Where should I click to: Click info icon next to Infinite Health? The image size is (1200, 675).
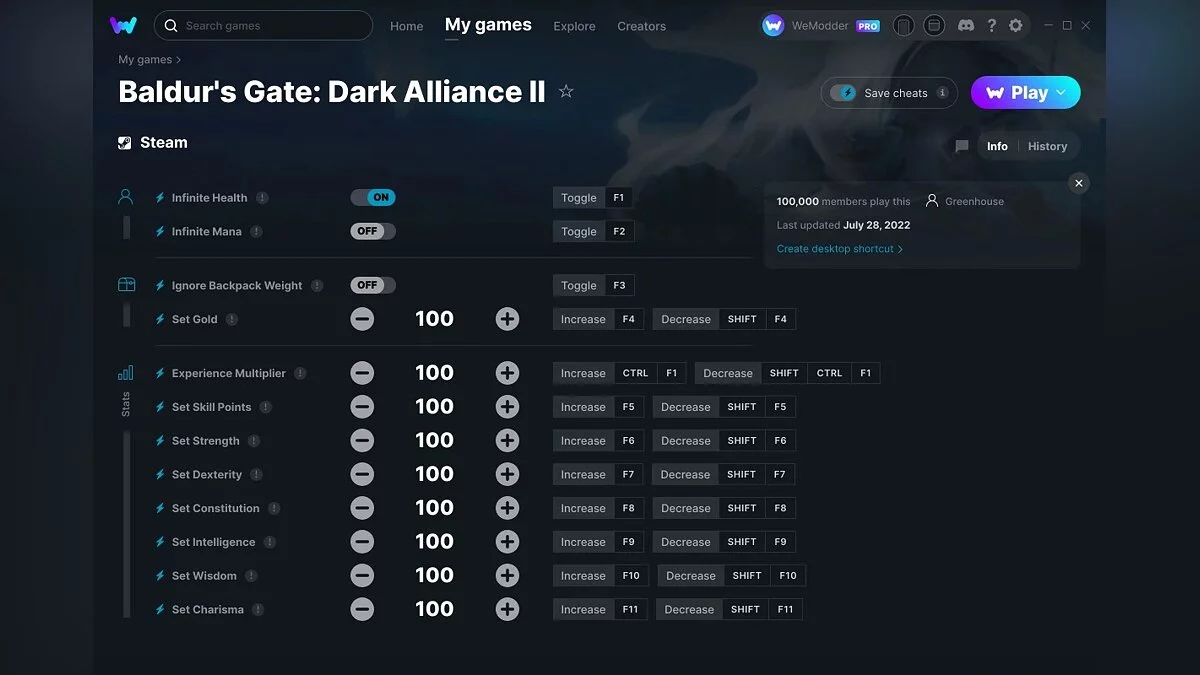[x=262, y=198]
